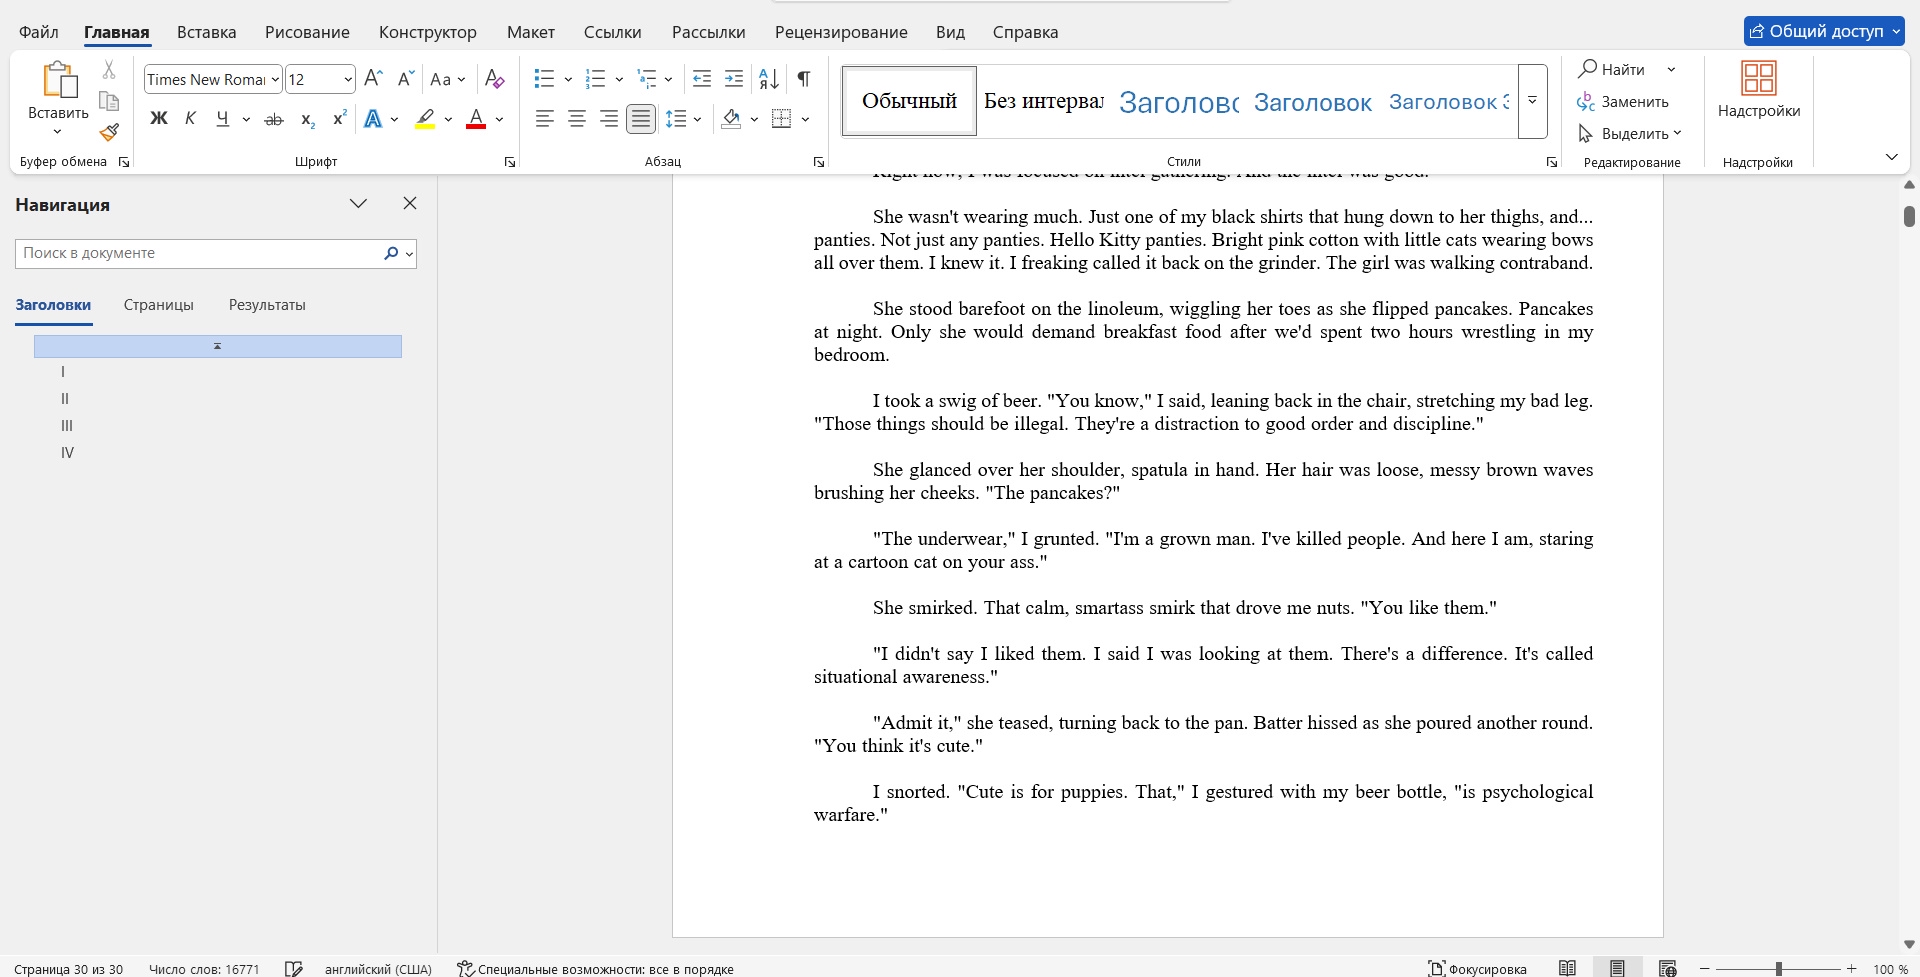Click the Format Painter brush icon

[x=109, y=132]
